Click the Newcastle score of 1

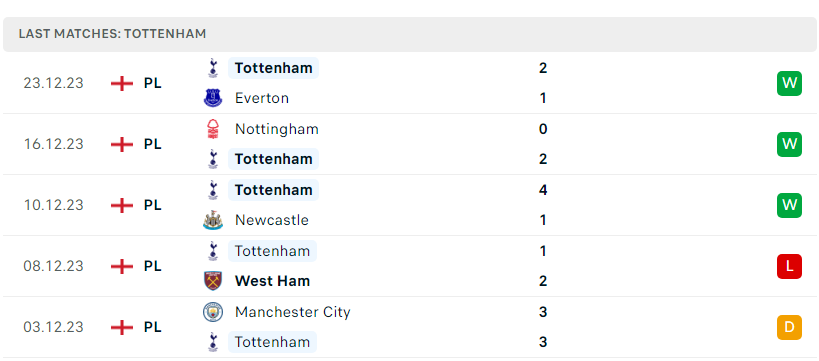[543, 220]
